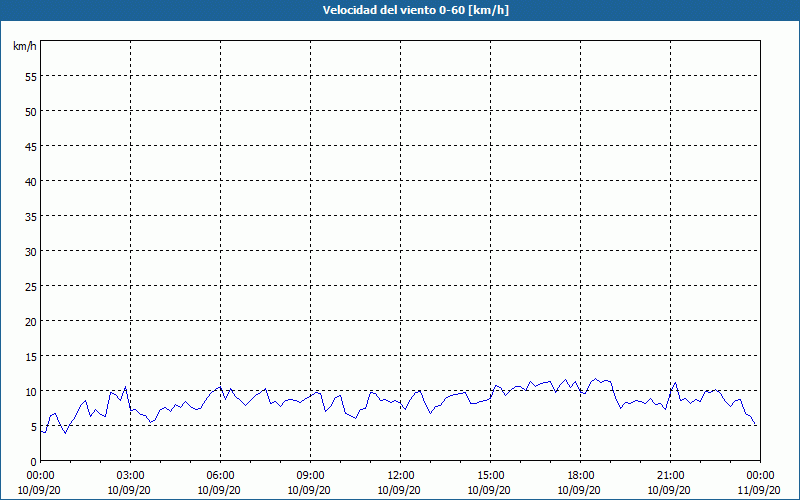Select the y-axis value 30

31,252
